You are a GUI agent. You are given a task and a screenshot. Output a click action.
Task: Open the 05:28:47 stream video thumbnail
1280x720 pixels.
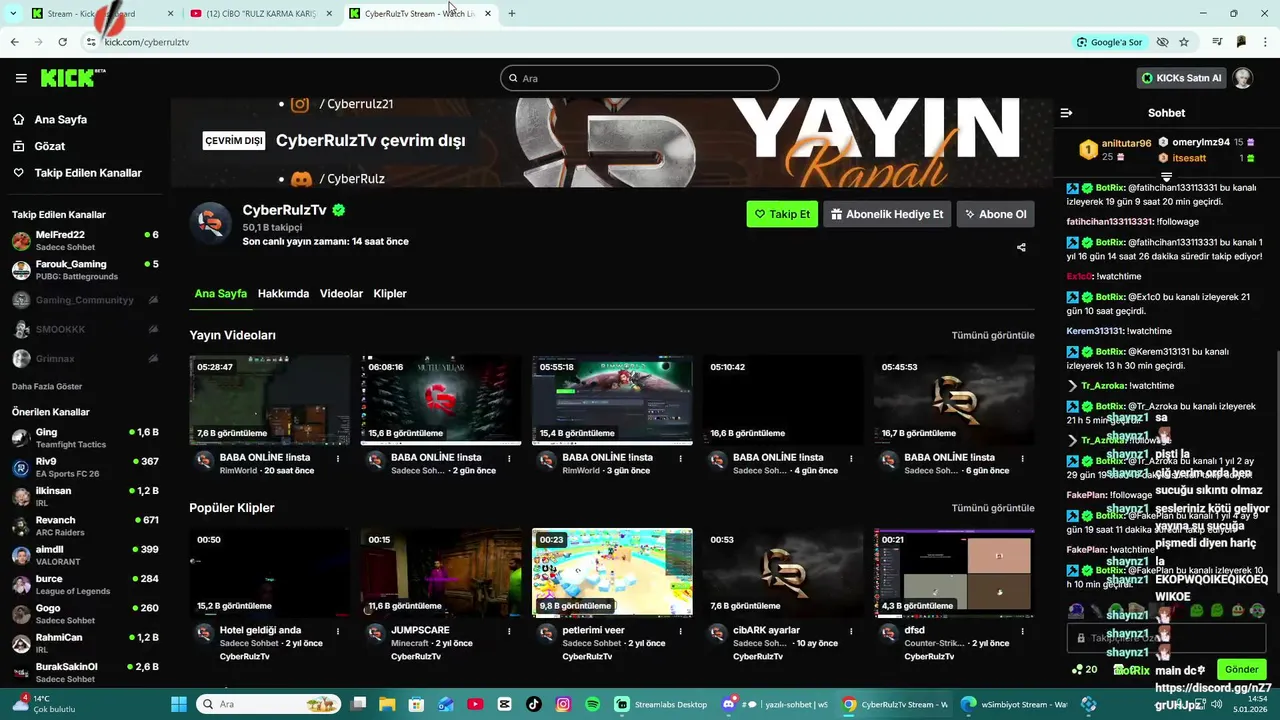[x=270, y=400]
